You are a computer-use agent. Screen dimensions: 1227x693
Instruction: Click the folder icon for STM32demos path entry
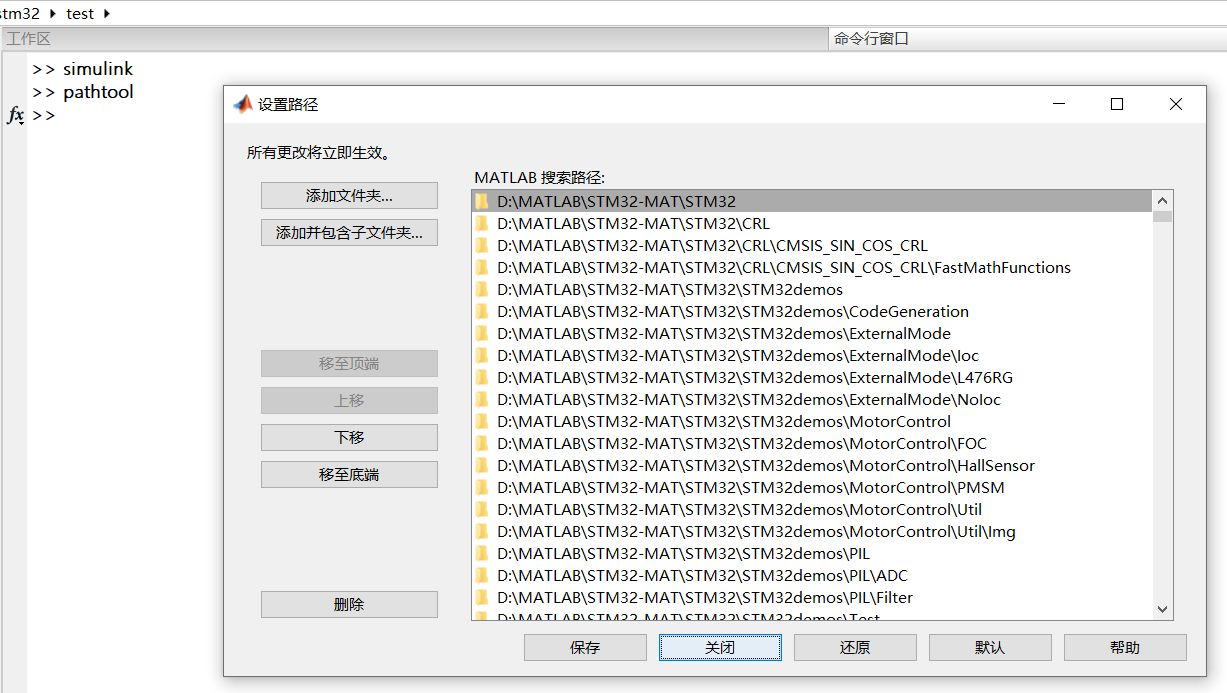pyautogui.click(x=482, y=289)
